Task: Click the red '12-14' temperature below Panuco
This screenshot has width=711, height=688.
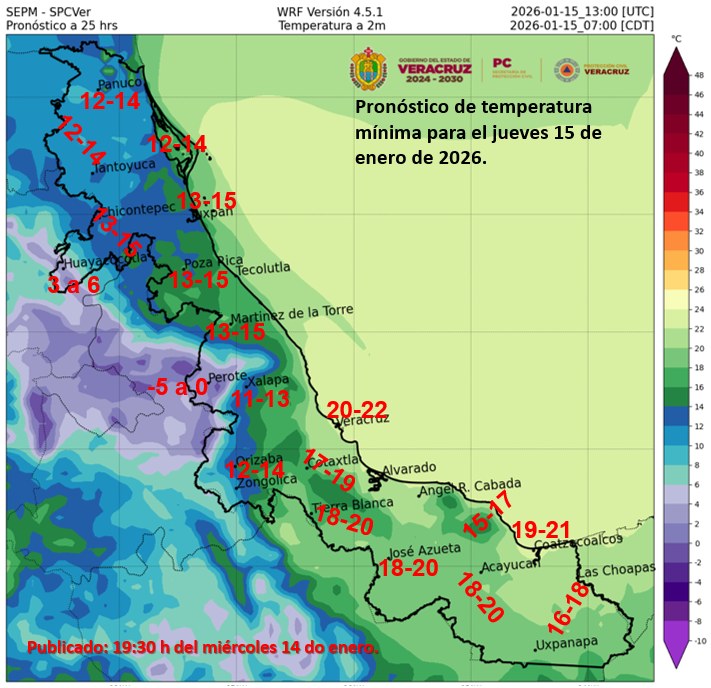Action: (110, 100)
